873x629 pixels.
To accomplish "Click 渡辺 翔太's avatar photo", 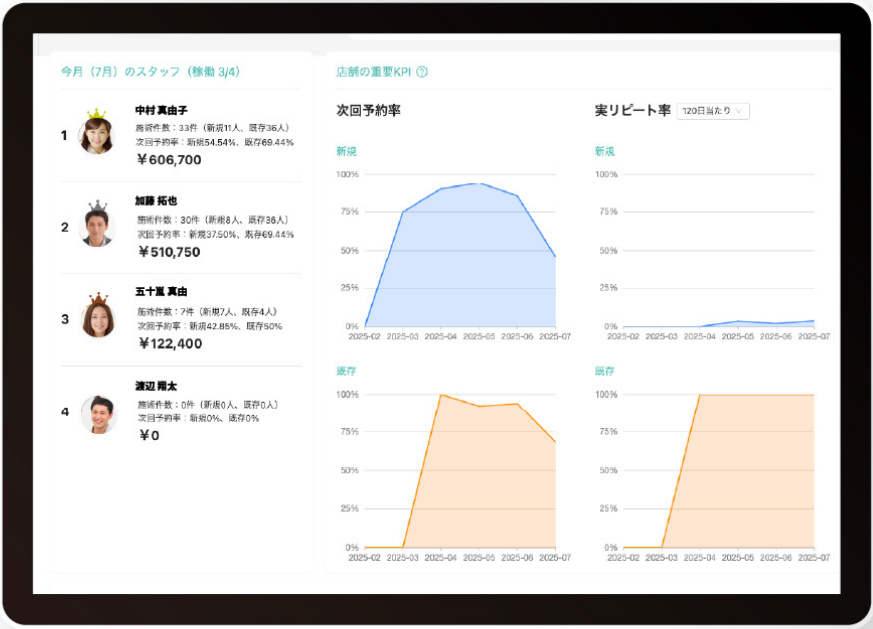I will tap(98, 413).
